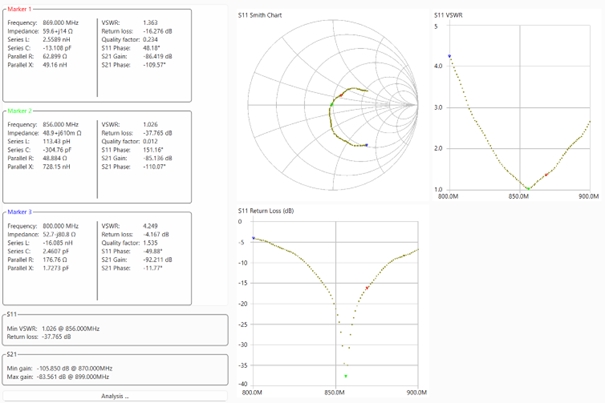This screenshot has height=403, width=605.
Task: Click blue marker on Smith chart trace
Action: point(367,145)
